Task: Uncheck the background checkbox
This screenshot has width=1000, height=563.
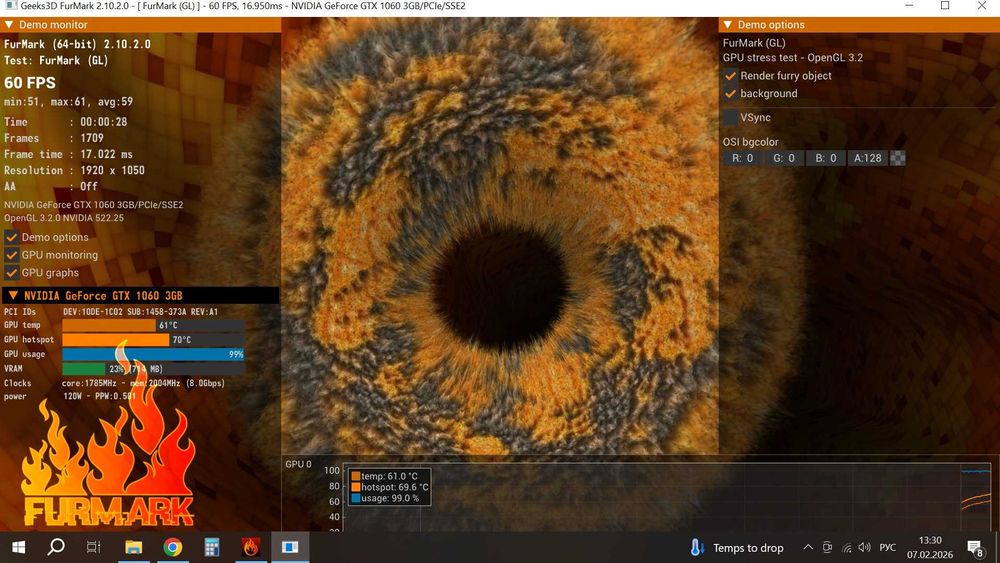Action: (730, 94)
